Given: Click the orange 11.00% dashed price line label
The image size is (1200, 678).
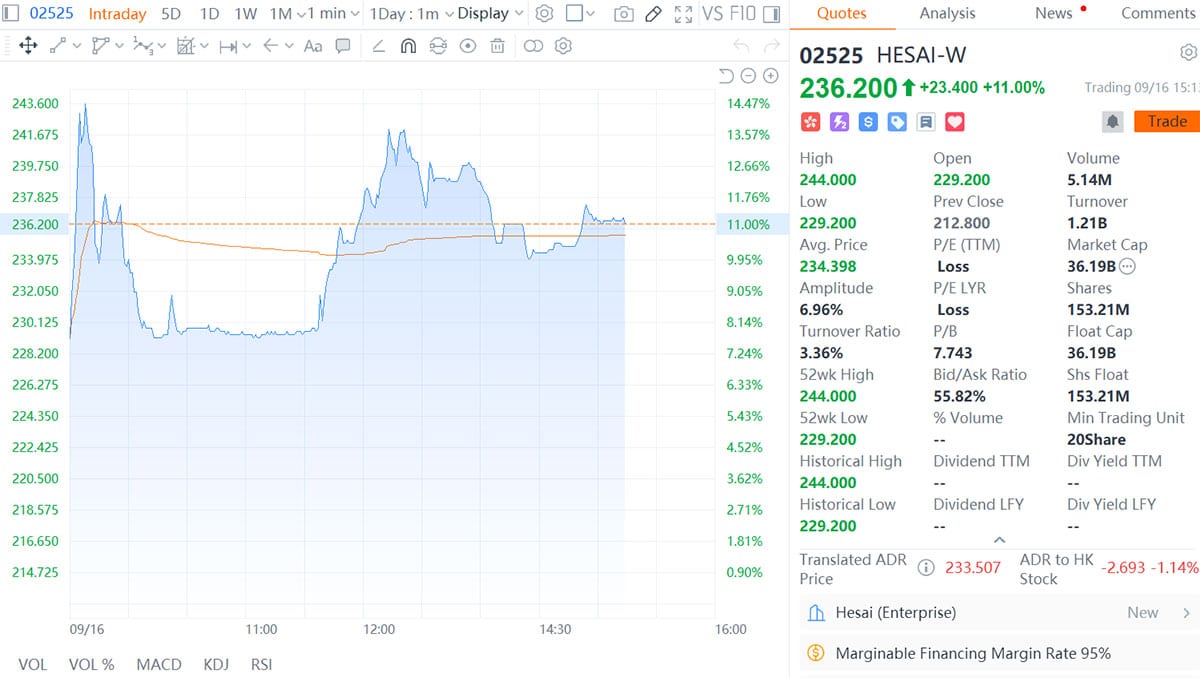Looking at the screenshot, I should click(x=749, y=224).
